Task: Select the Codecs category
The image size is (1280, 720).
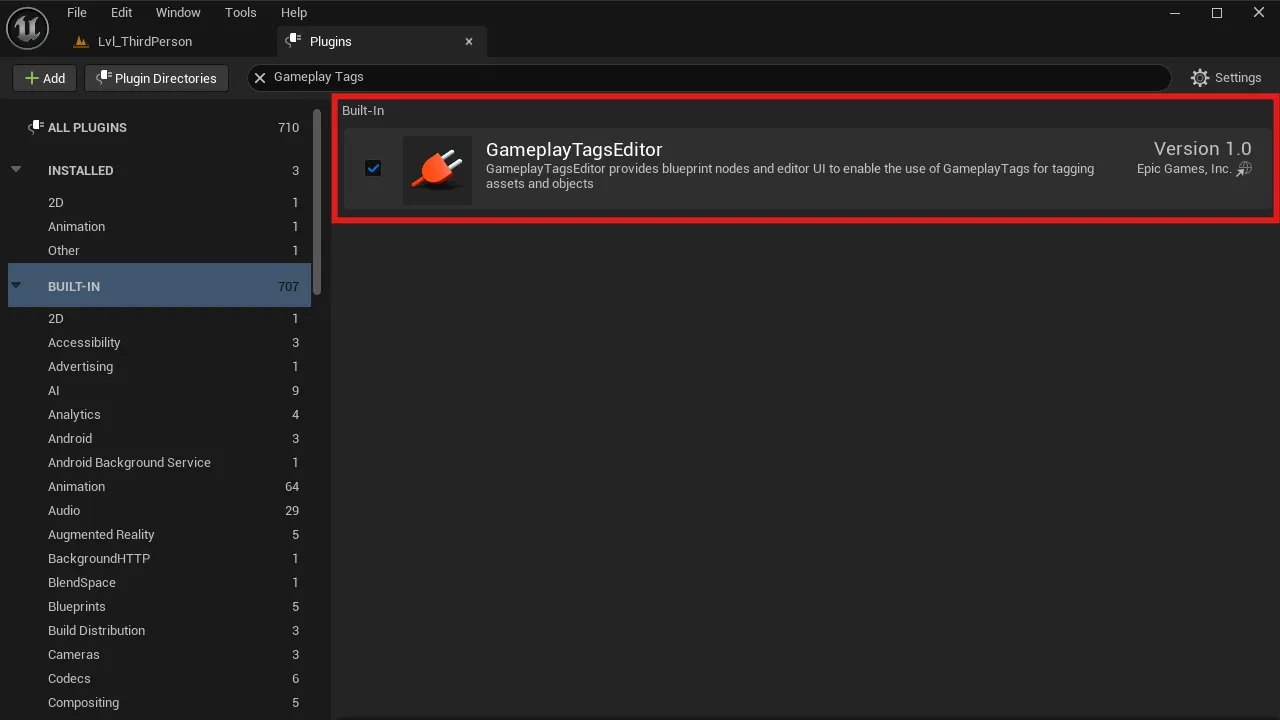Action: coord(159,678)
